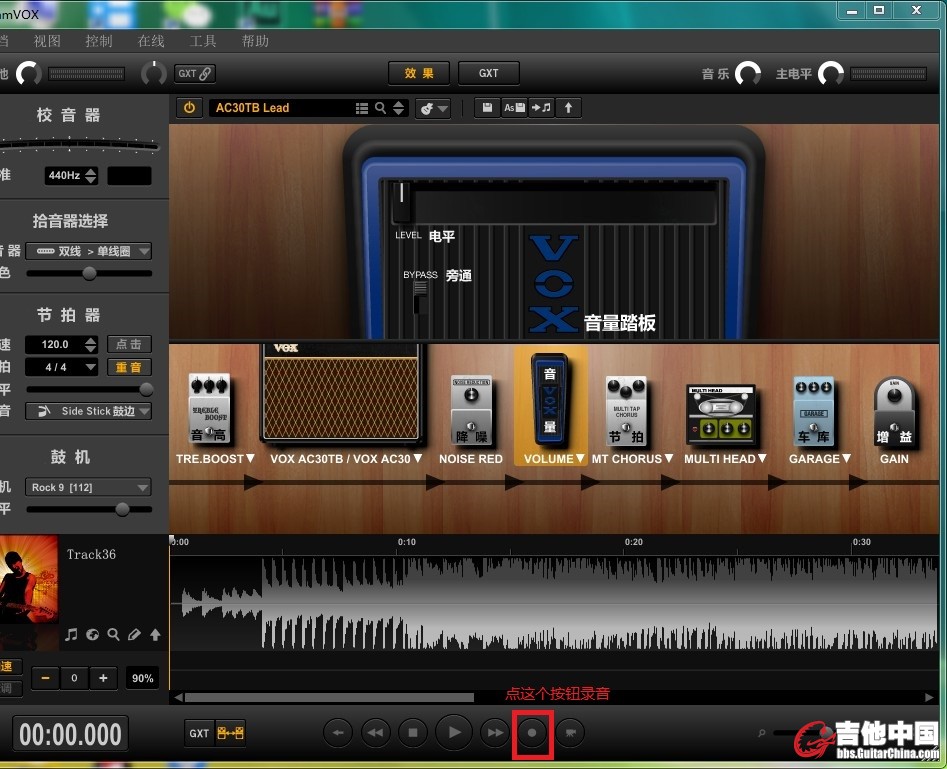Go to the start of the track

(338, 733)
